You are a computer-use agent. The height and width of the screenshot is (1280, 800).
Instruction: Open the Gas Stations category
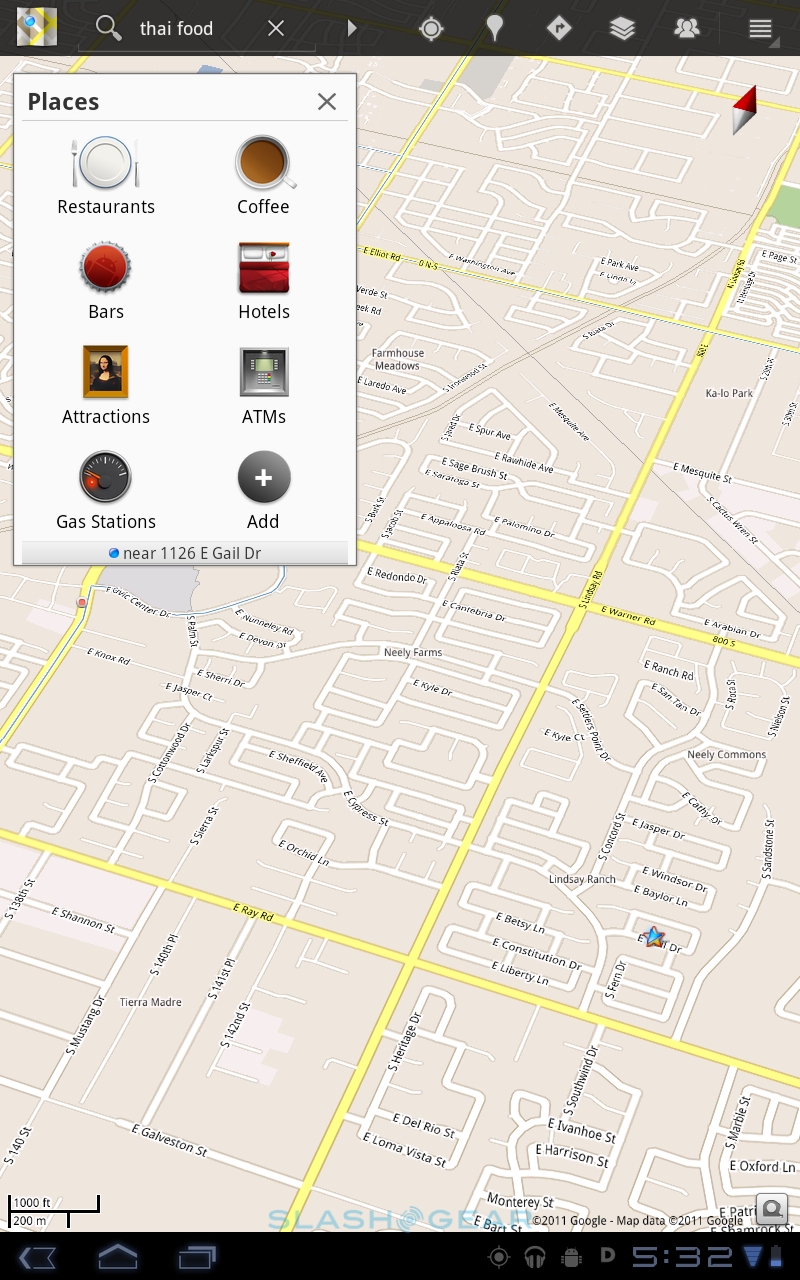pyautogui.click(x=106, y=491)
